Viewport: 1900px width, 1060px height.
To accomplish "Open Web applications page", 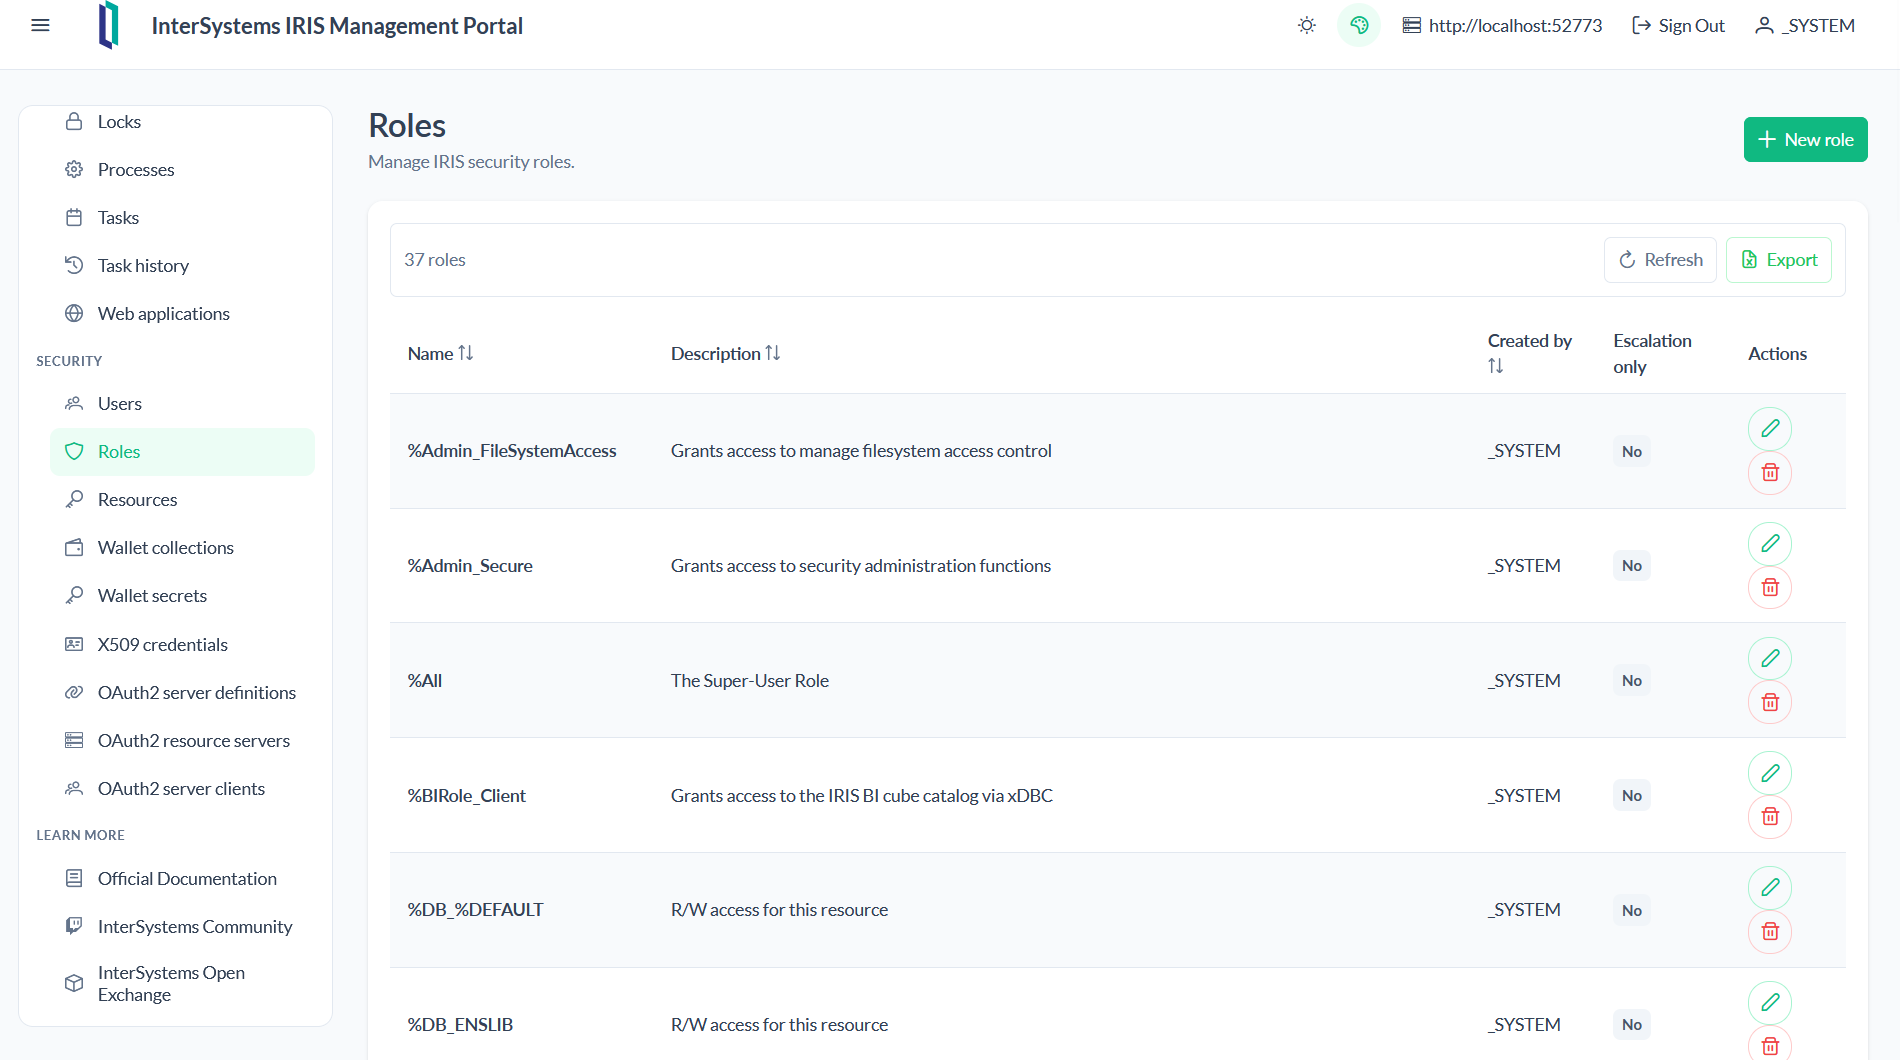I will point(182,314).
